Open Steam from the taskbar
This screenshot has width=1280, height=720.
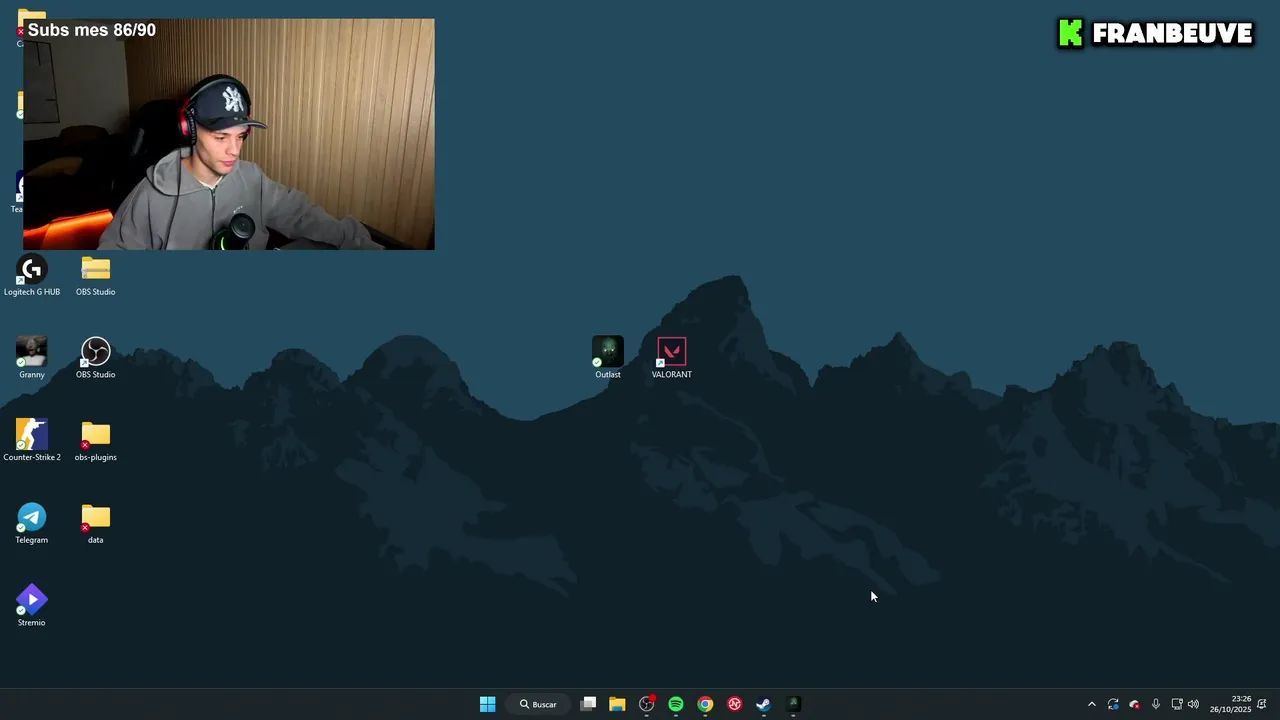[763, 704]
